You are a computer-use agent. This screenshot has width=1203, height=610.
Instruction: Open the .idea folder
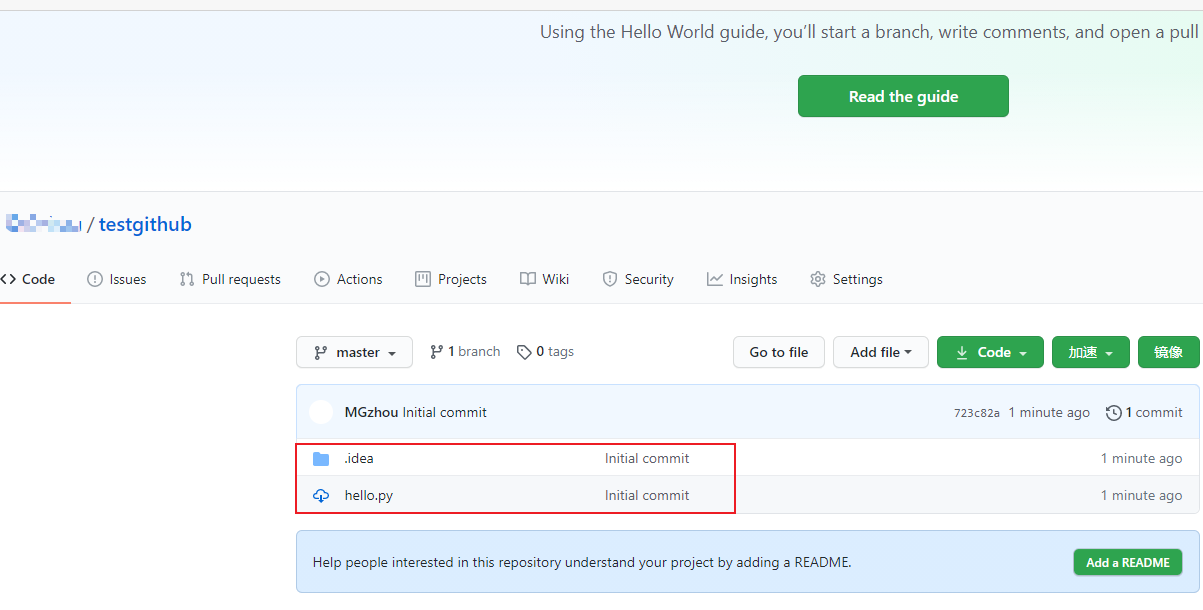click(359, 458)
